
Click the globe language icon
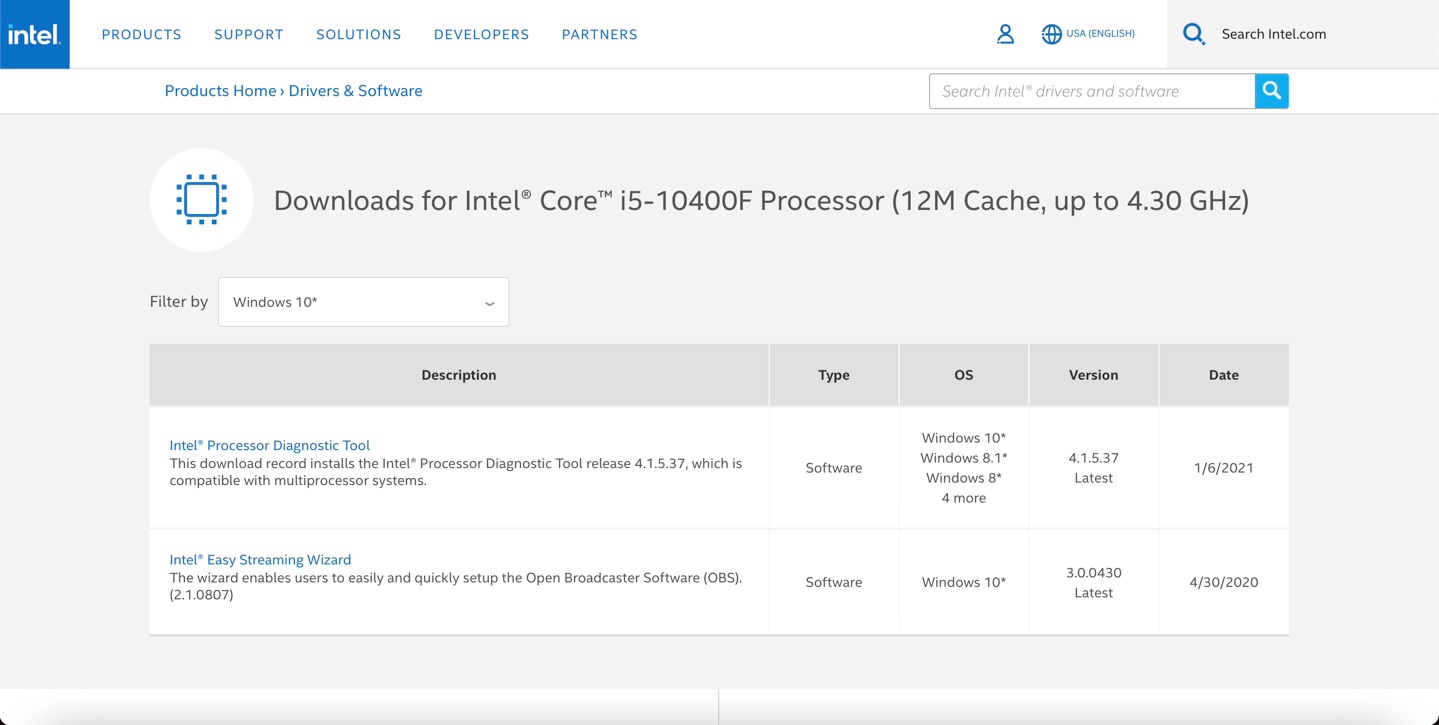click(1051, 34)
